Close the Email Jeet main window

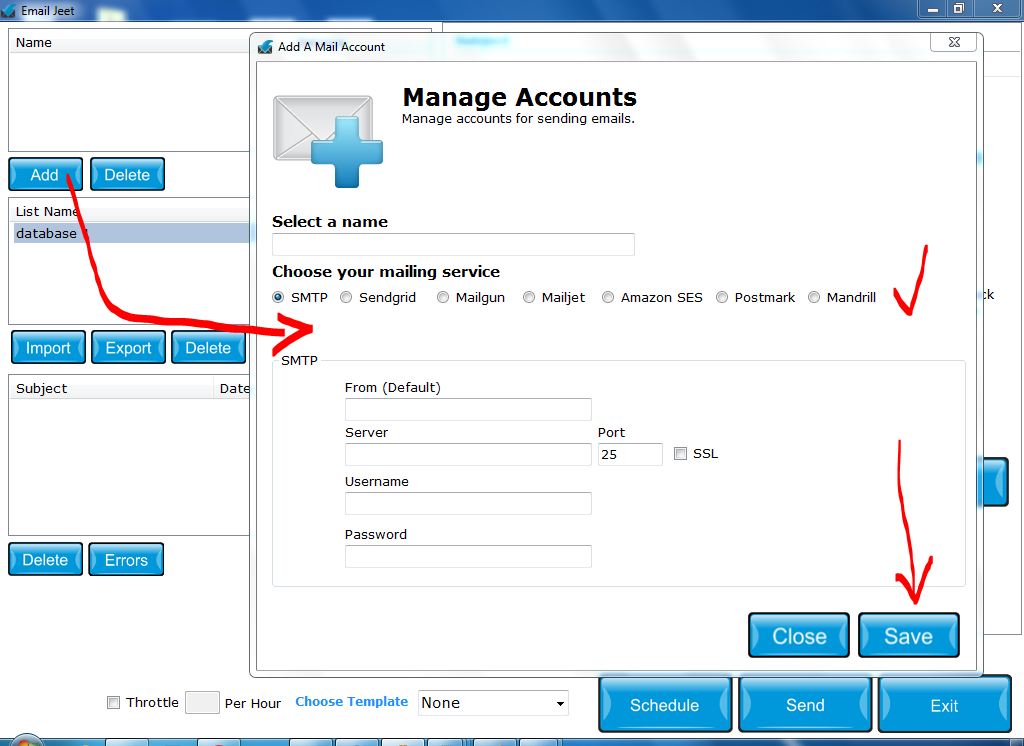coord(998,8)
